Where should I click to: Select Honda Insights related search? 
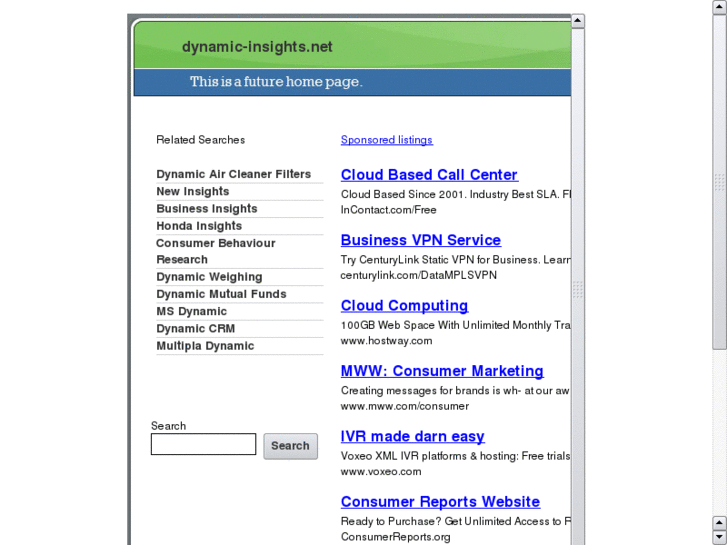pyautogui.click(x=199, y=225)
